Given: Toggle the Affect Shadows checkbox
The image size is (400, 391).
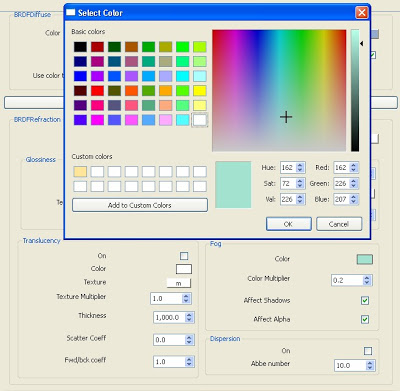Looking at the screenshot, I should [365, 300].
